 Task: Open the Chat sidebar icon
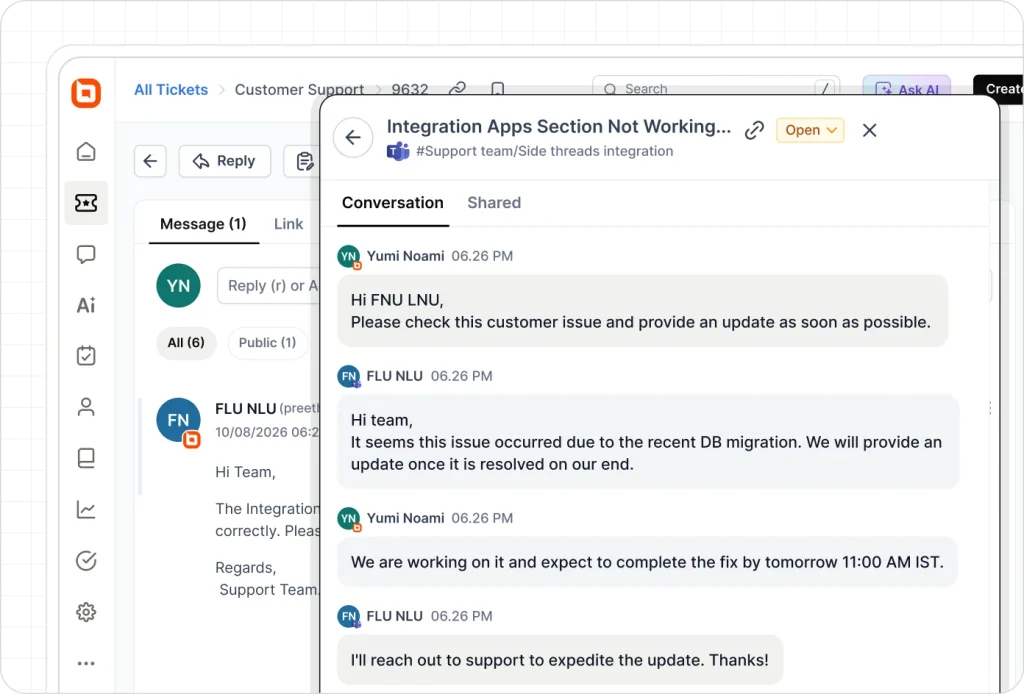86,254
